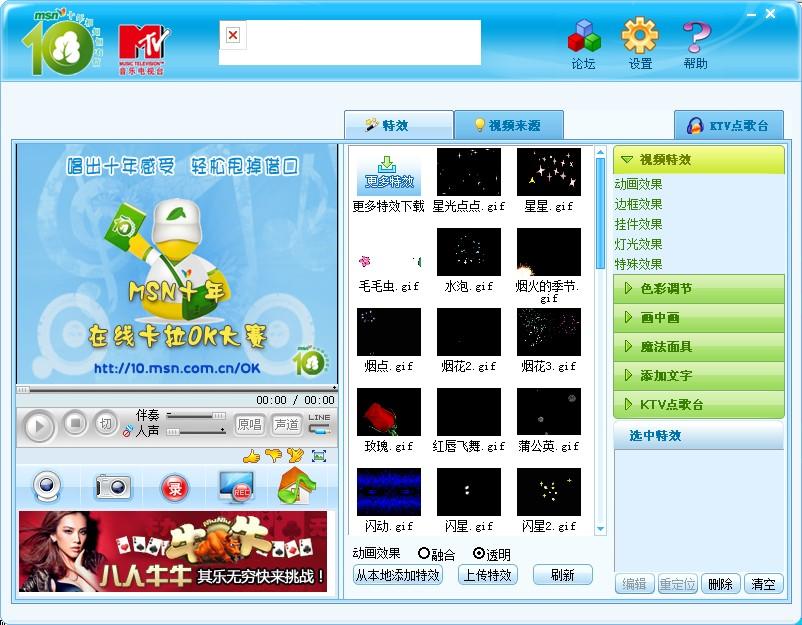Image resolution: width=802 pixels, height=625 pixels.
Task: Switch to the 视频来源 tab
Action: (x=508, y=126)
